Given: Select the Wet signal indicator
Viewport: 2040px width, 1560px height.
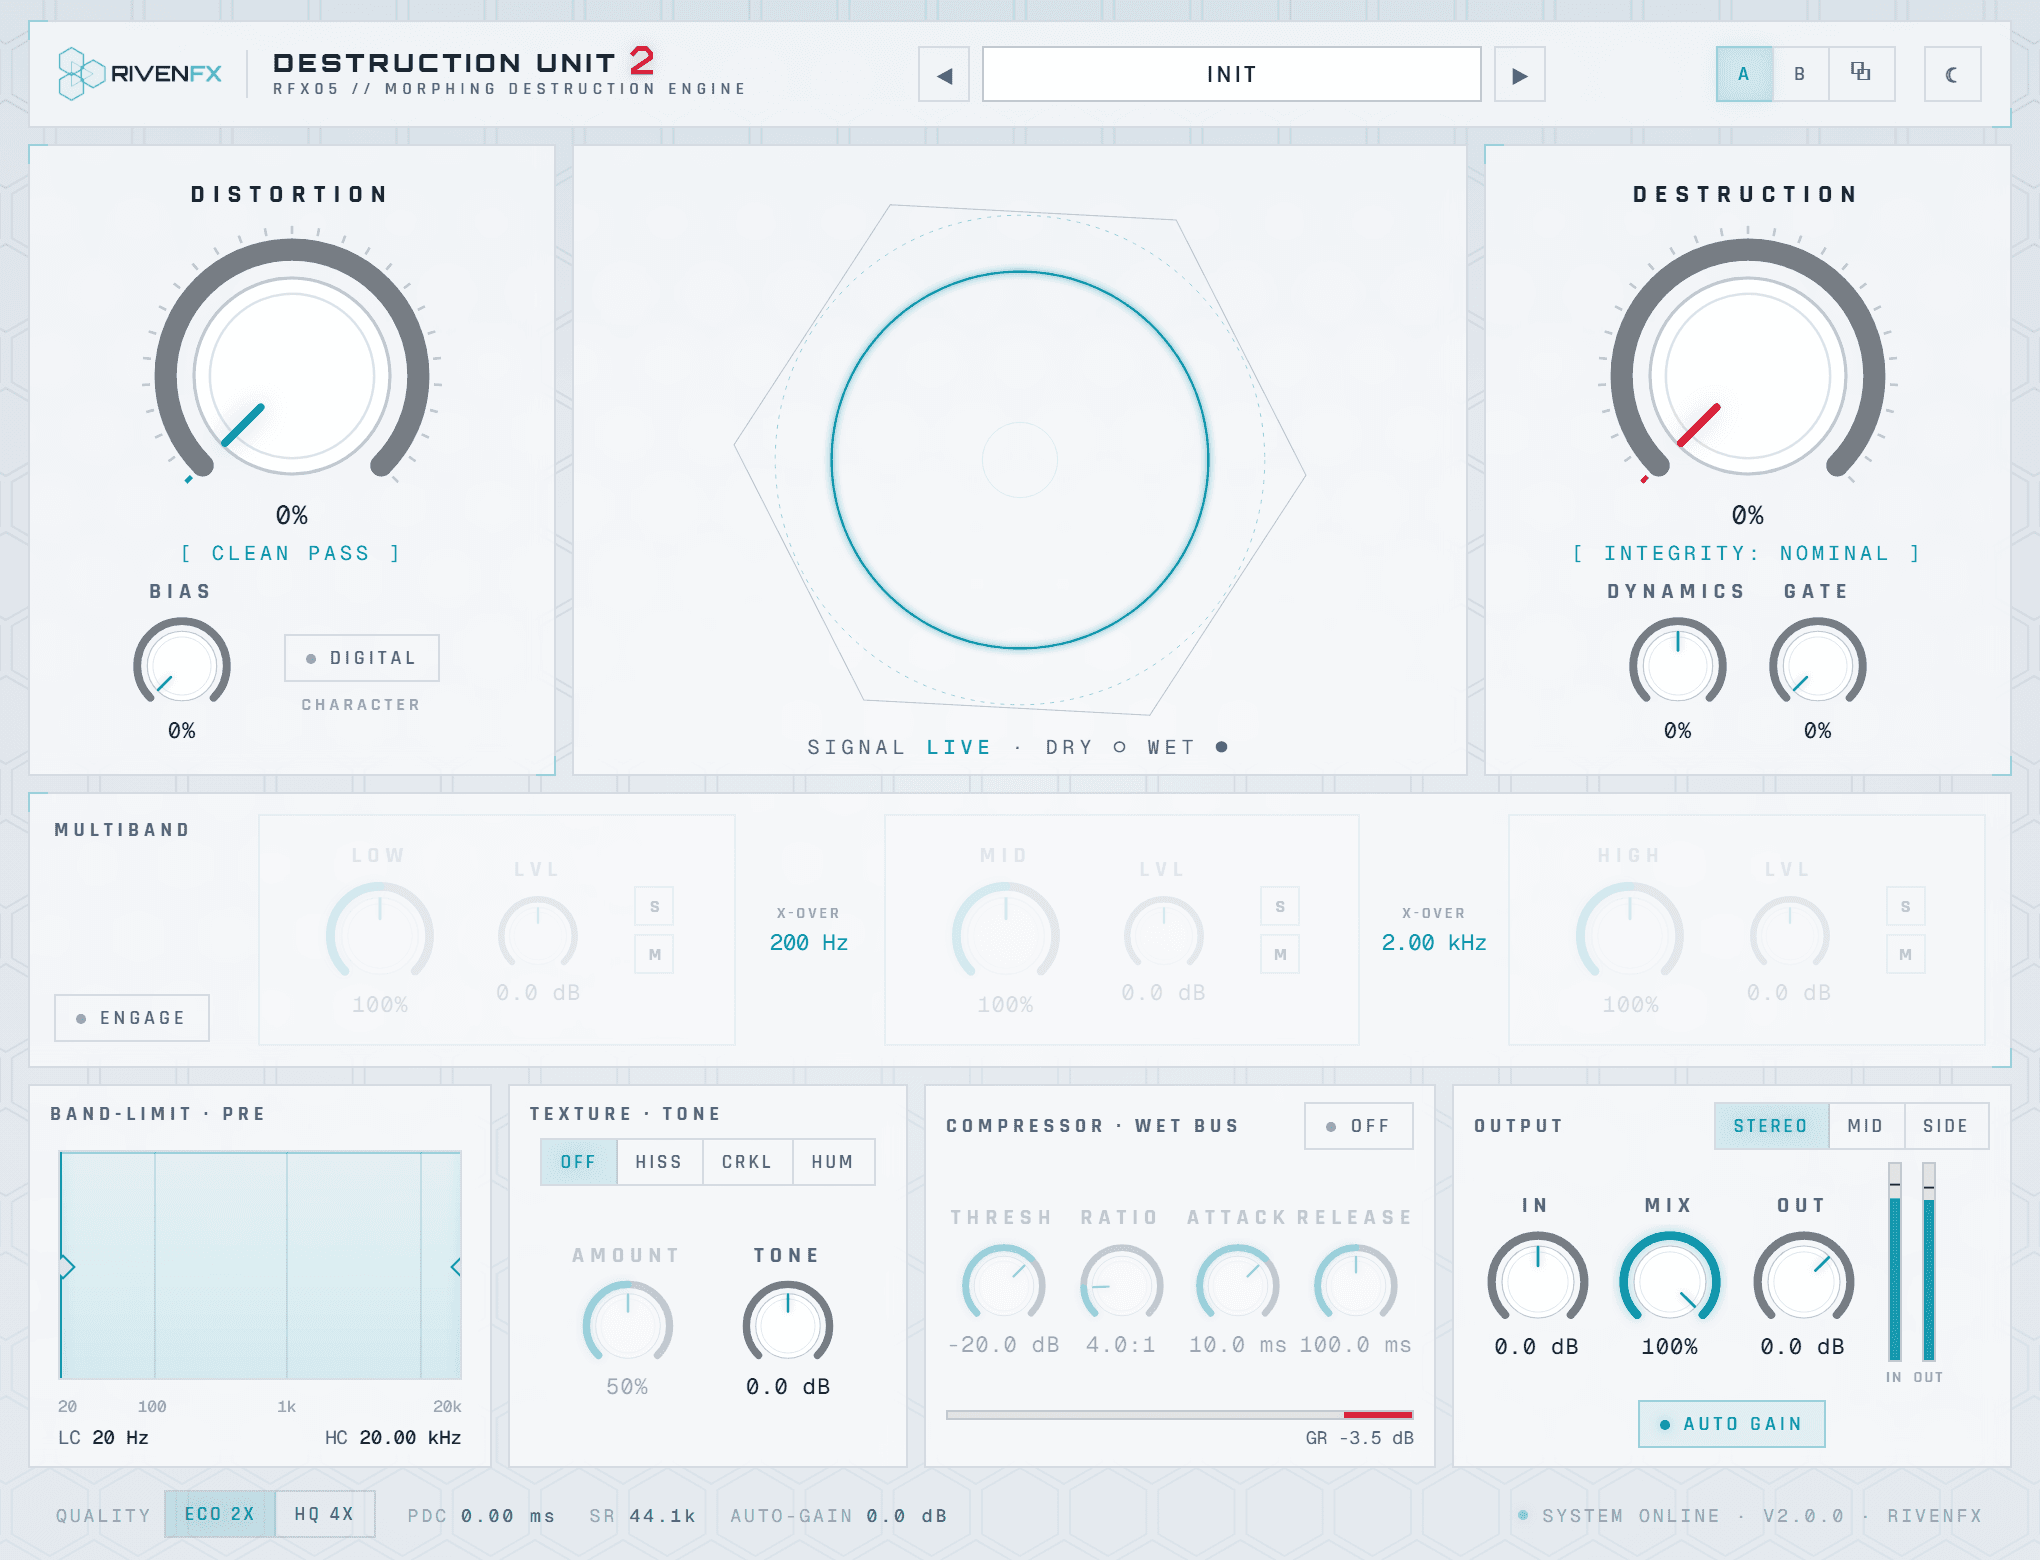Looking at the screenshot, I should (1221, 747).
